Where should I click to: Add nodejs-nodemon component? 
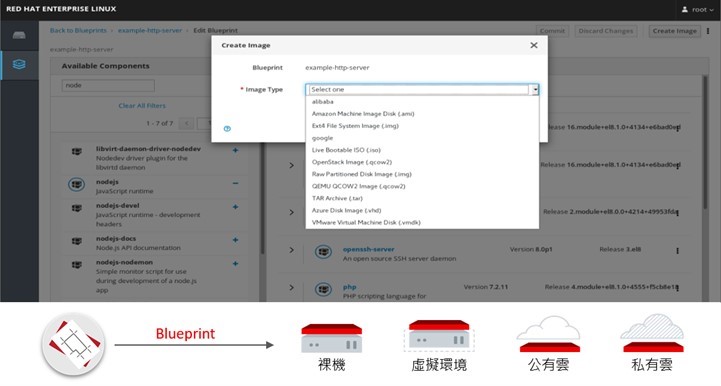pyautogui.click(x=235, y=264)
